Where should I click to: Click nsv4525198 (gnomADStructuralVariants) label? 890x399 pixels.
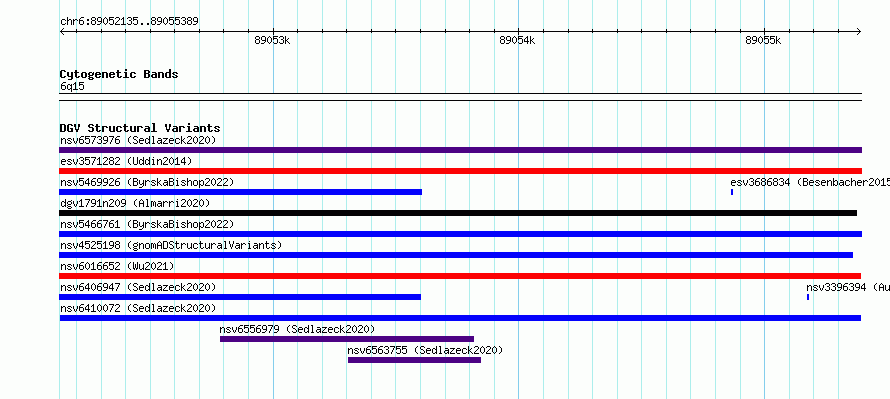(171, 245)
